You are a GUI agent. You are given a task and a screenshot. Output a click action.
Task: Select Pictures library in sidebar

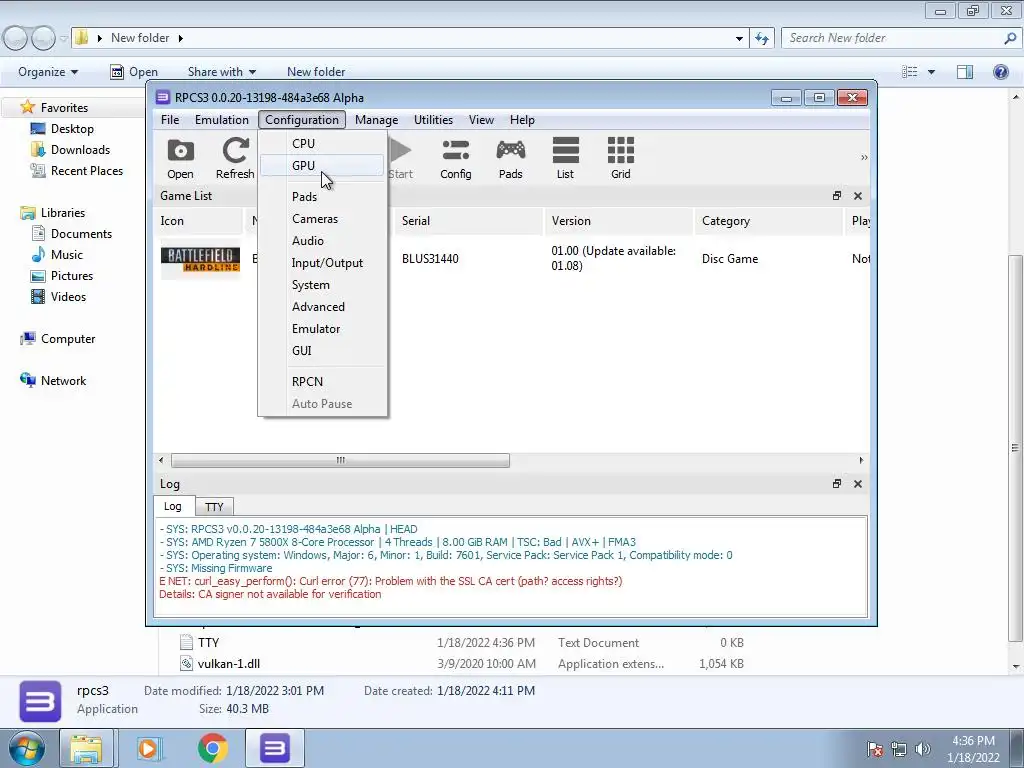(x=62, y=276)
